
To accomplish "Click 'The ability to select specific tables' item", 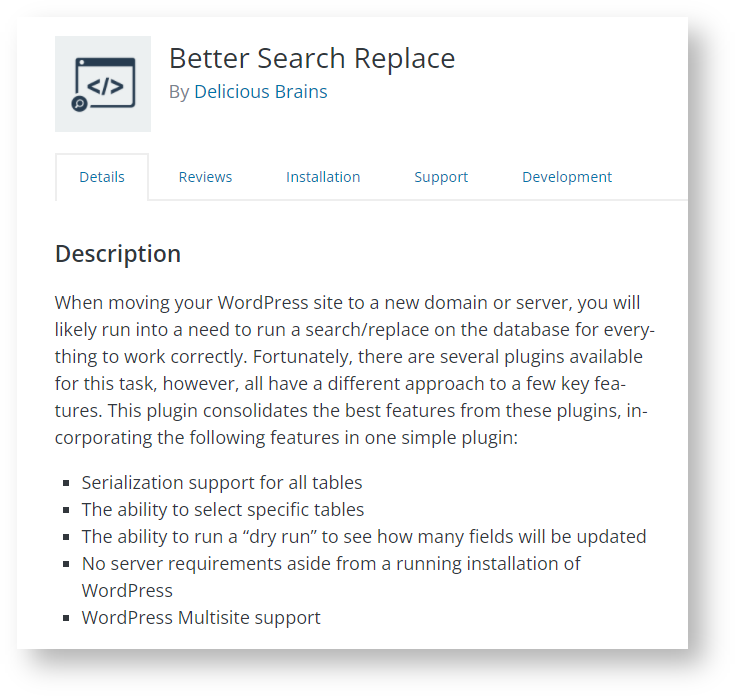I will [223, 510].
